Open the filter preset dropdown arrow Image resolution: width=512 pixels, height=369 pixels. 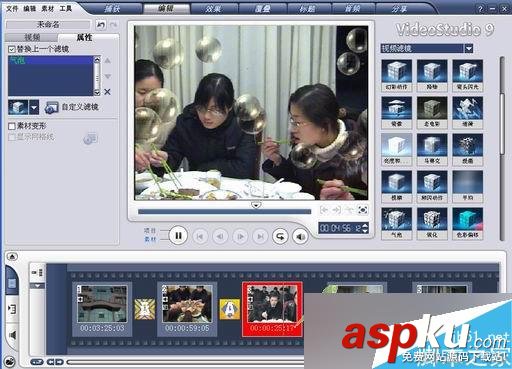(34, 108)
